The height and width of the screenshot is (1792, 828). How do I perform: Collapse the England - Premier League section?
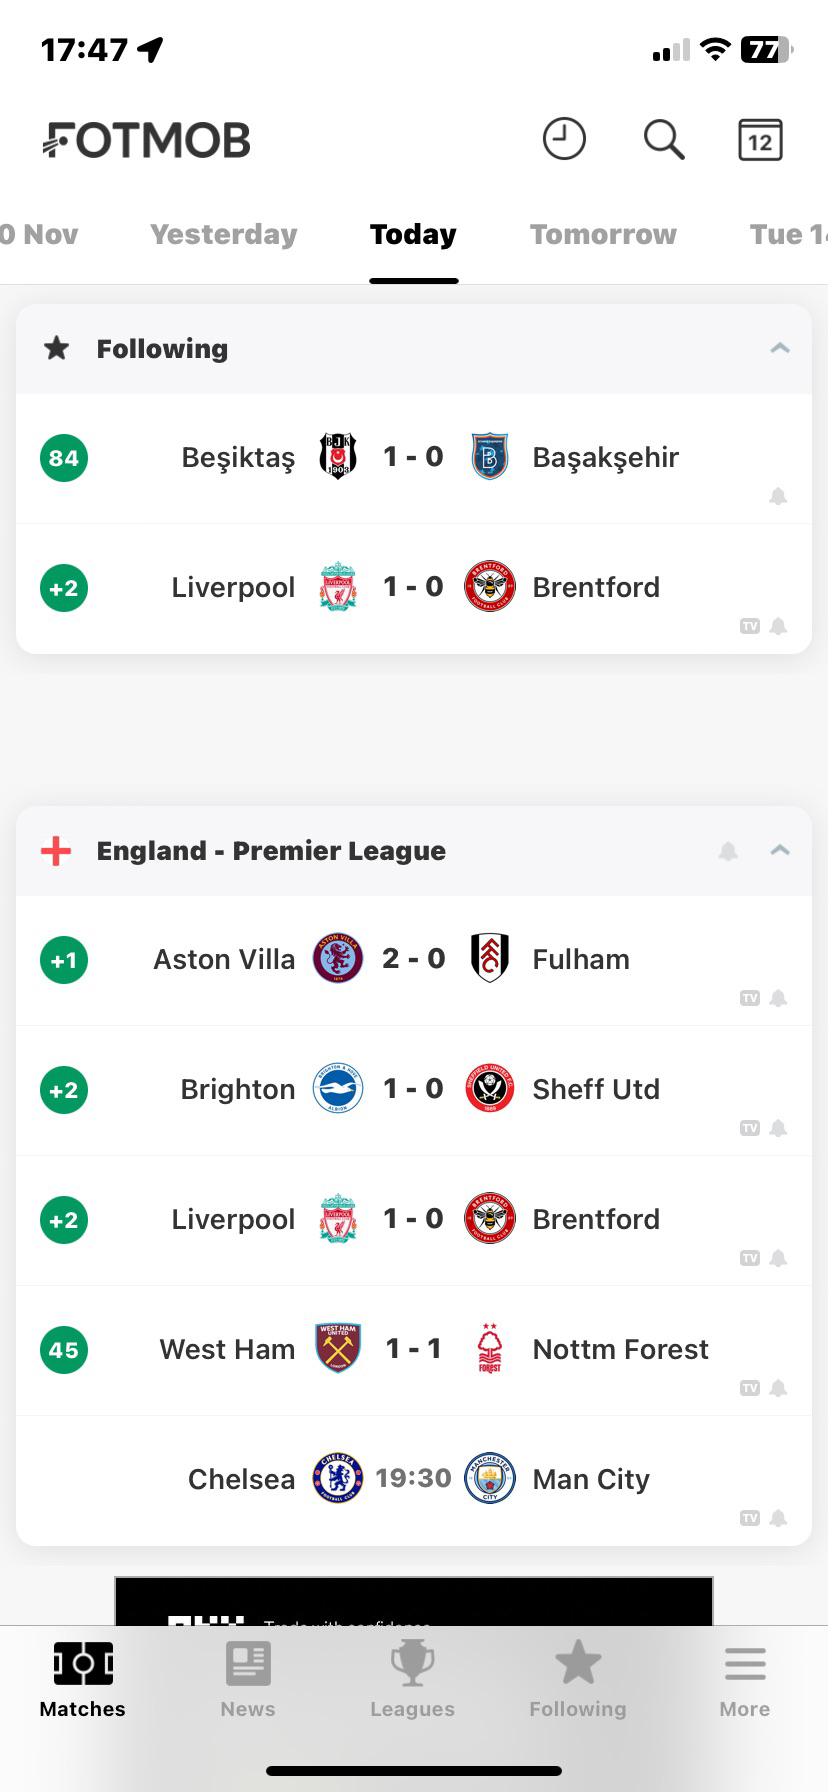click(x=780, y=850)
